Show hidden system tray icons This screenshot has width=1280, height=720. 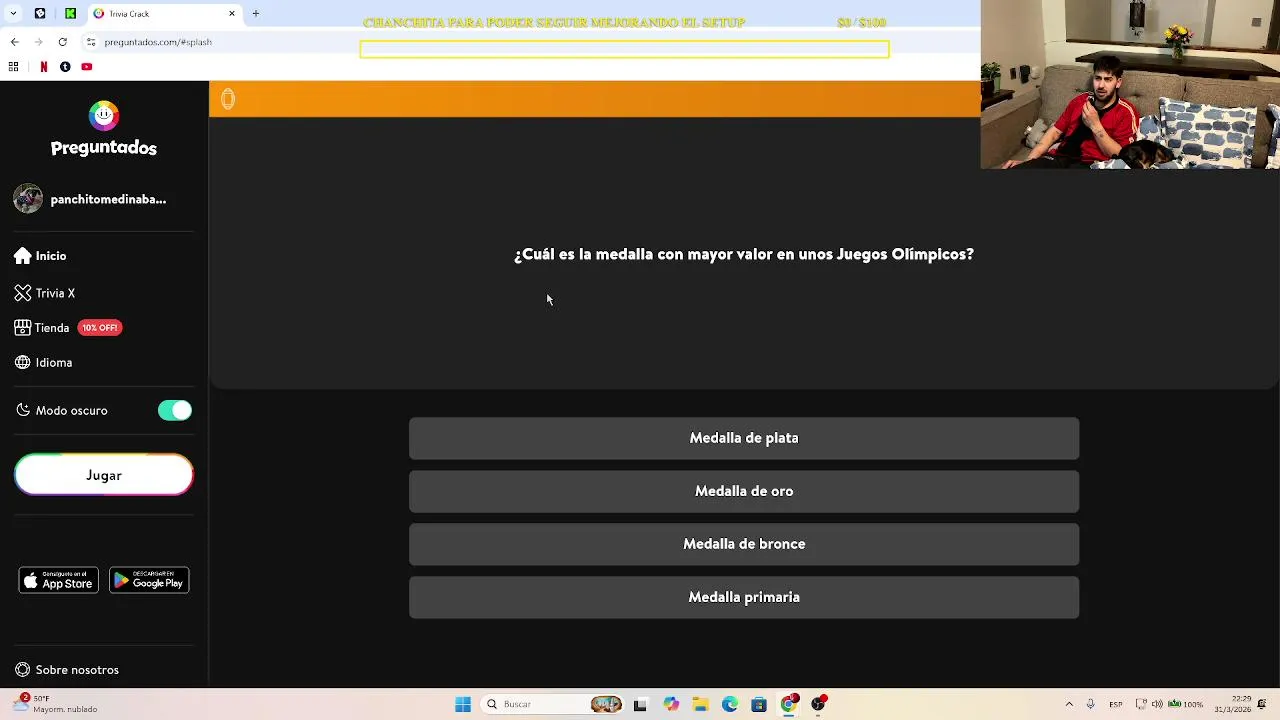[x=1069, y=704]
